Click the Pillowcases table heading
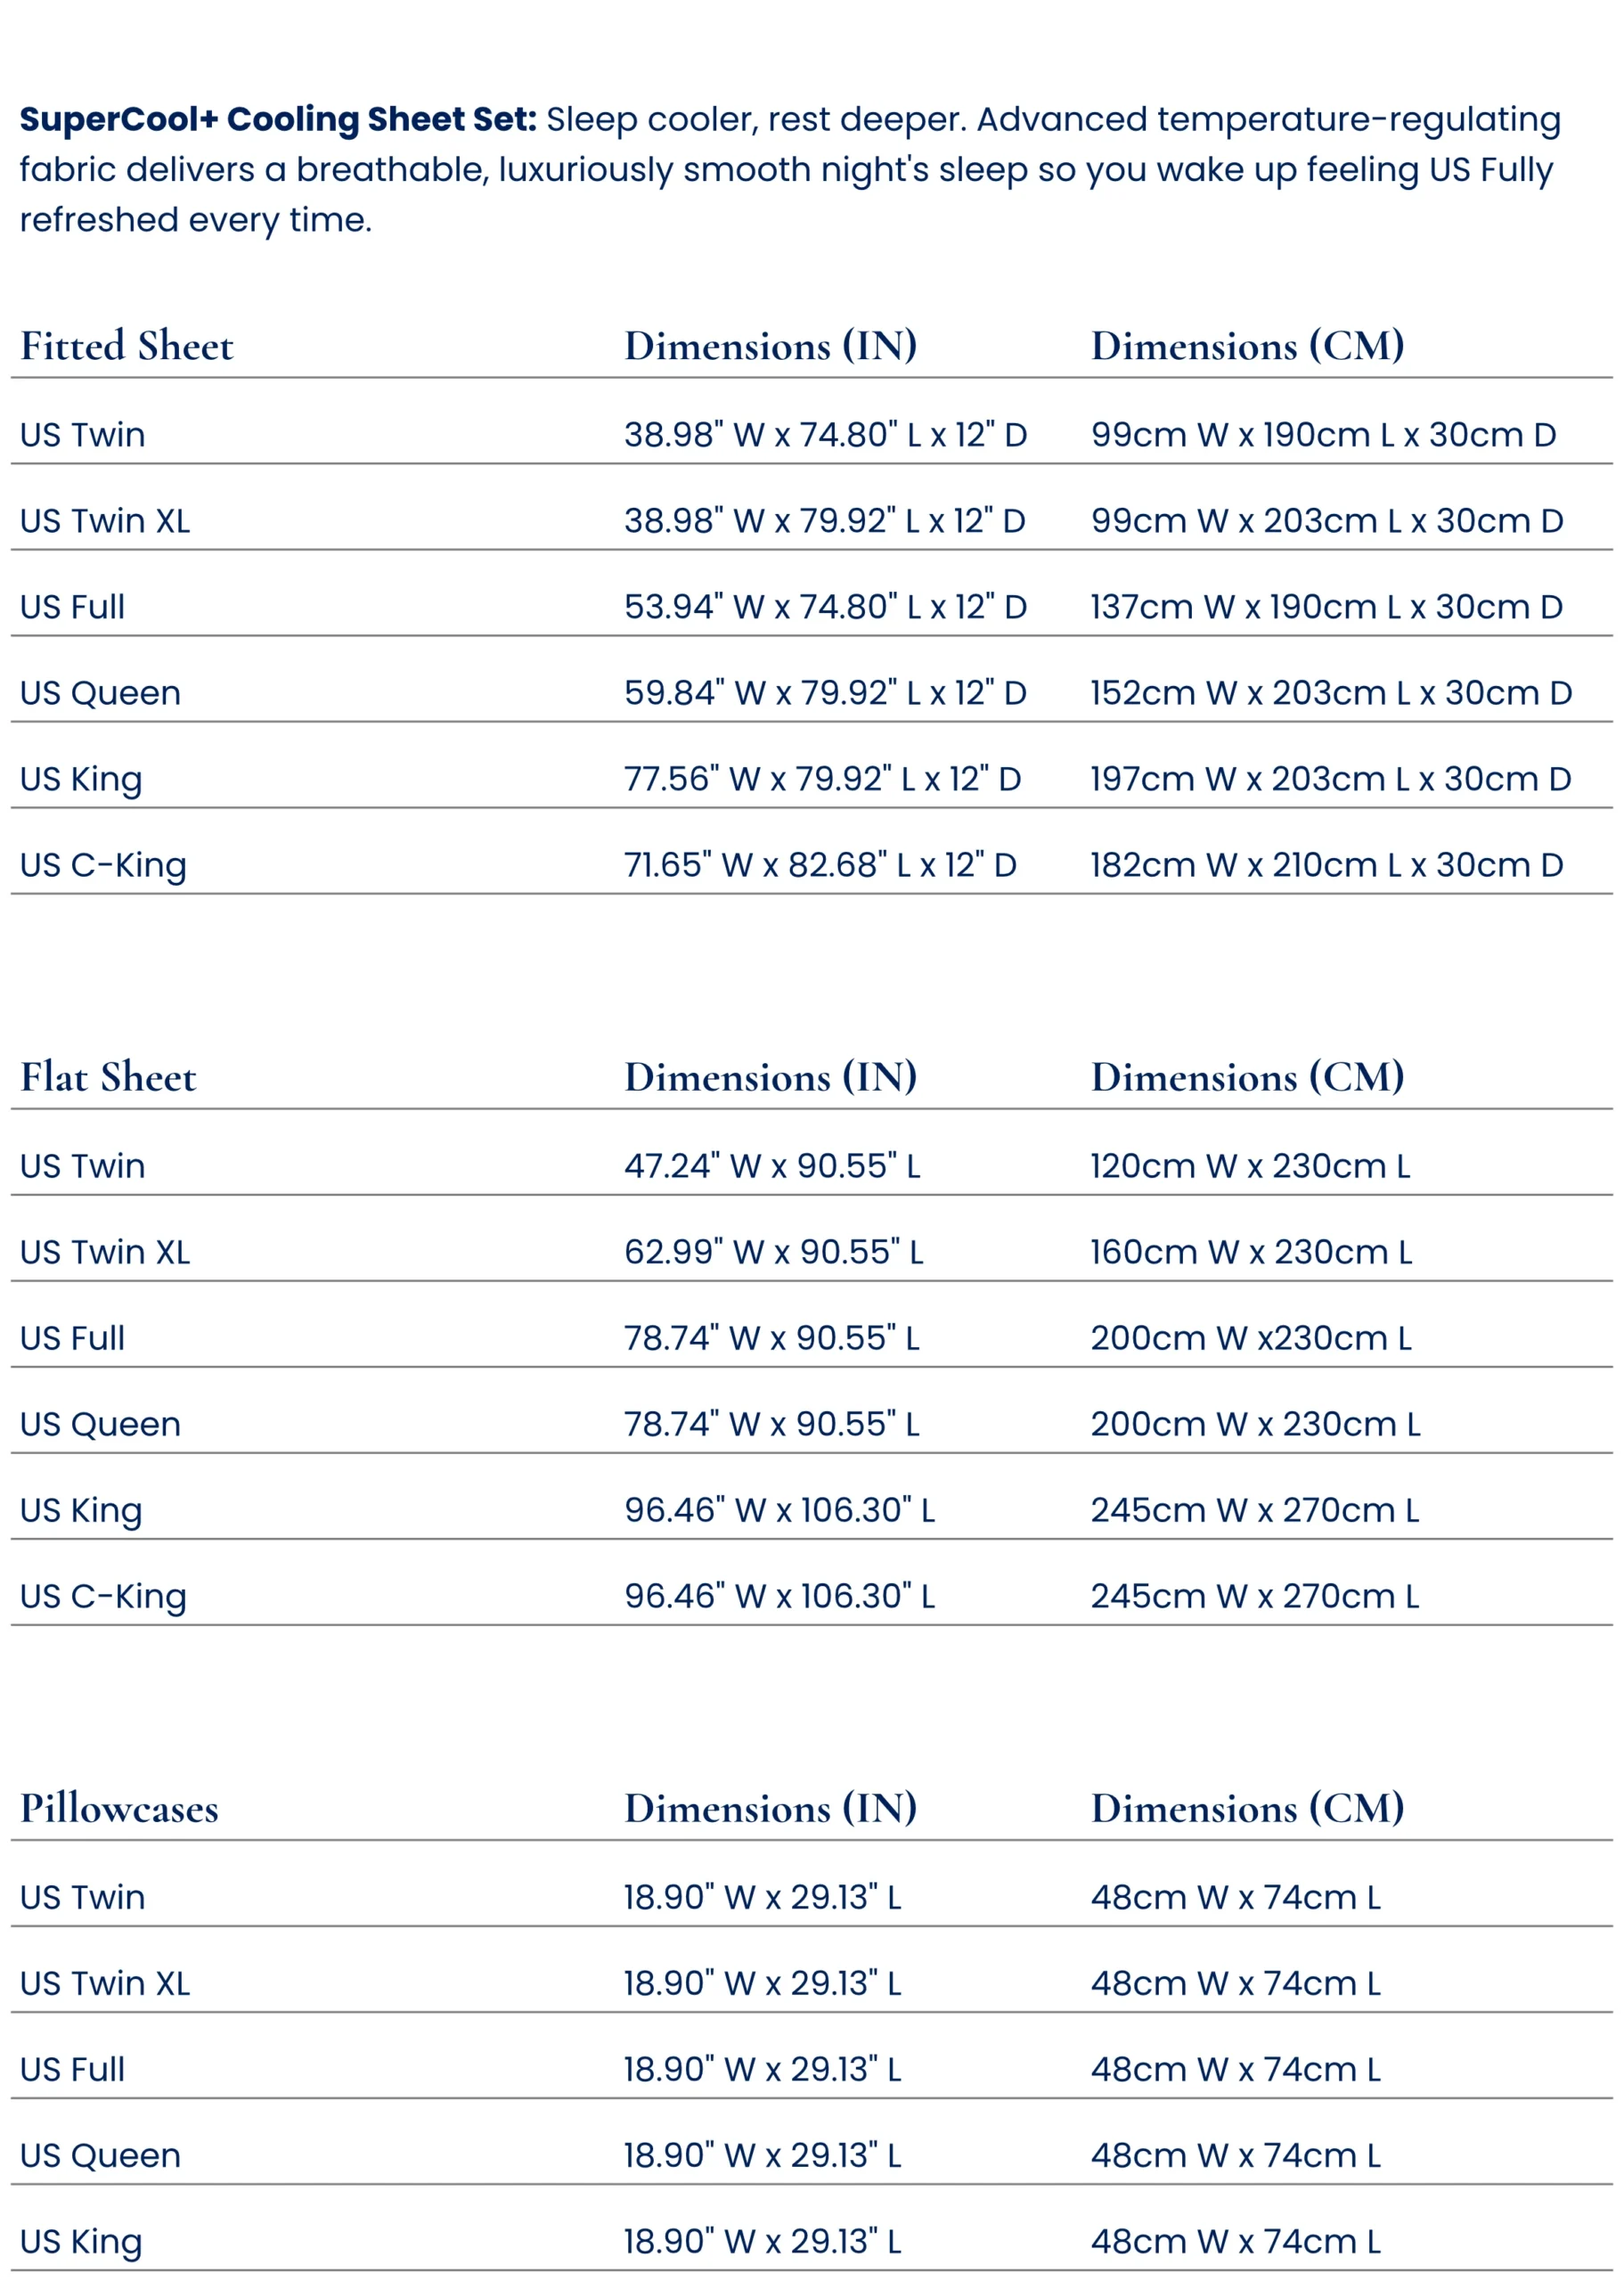 coord(119,1808)
